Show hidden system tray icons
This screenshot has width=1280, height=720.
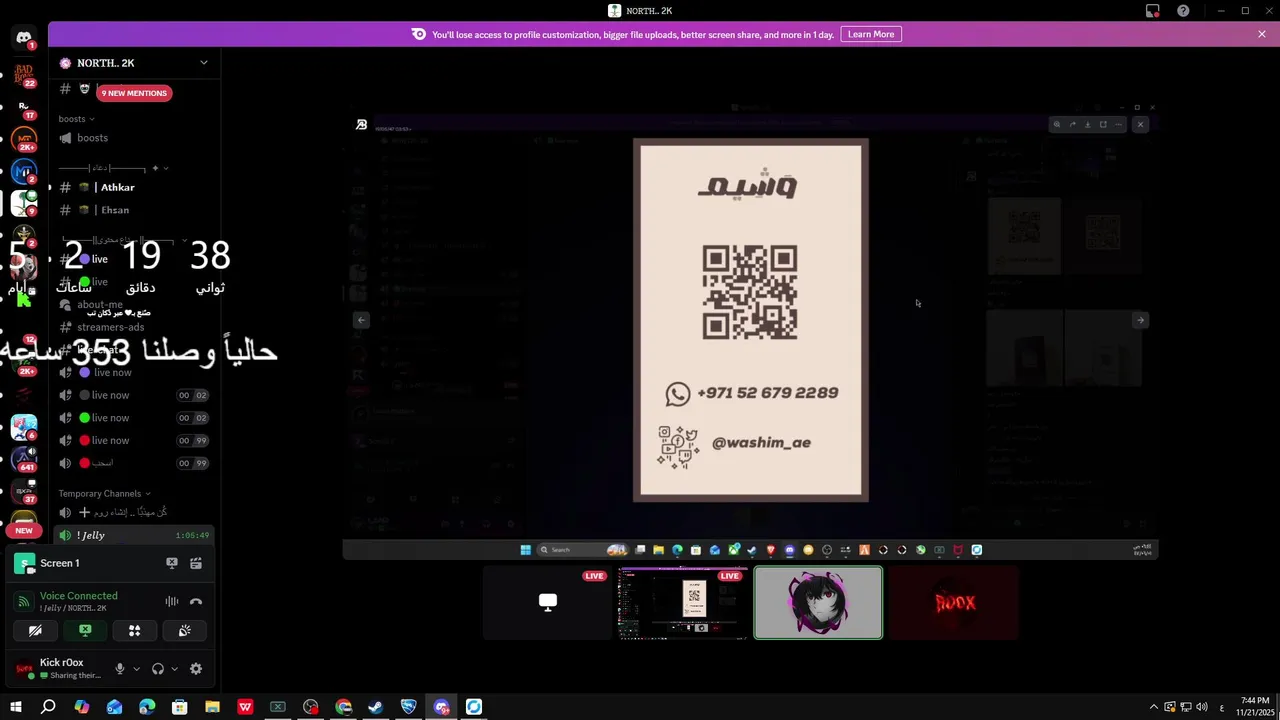tap(1153, 707)
